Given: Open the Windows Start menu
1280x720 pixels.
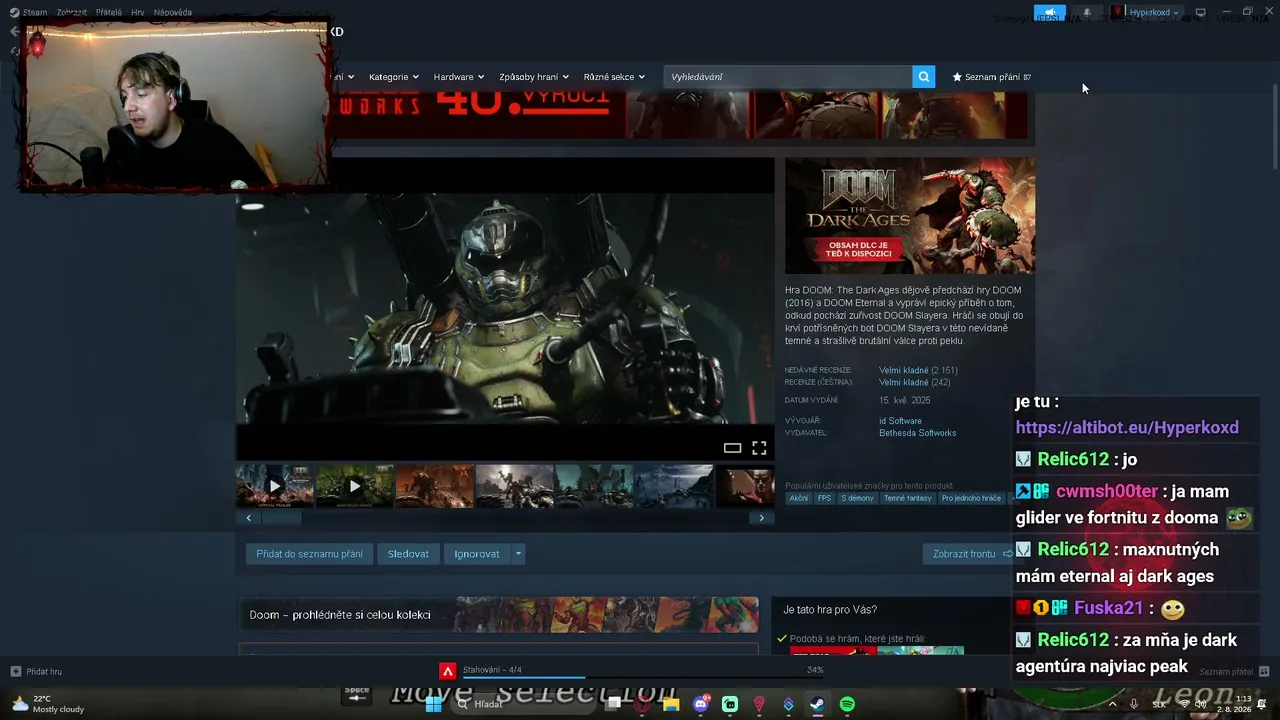Looking at the screenshot, I should tap(434, 704).
